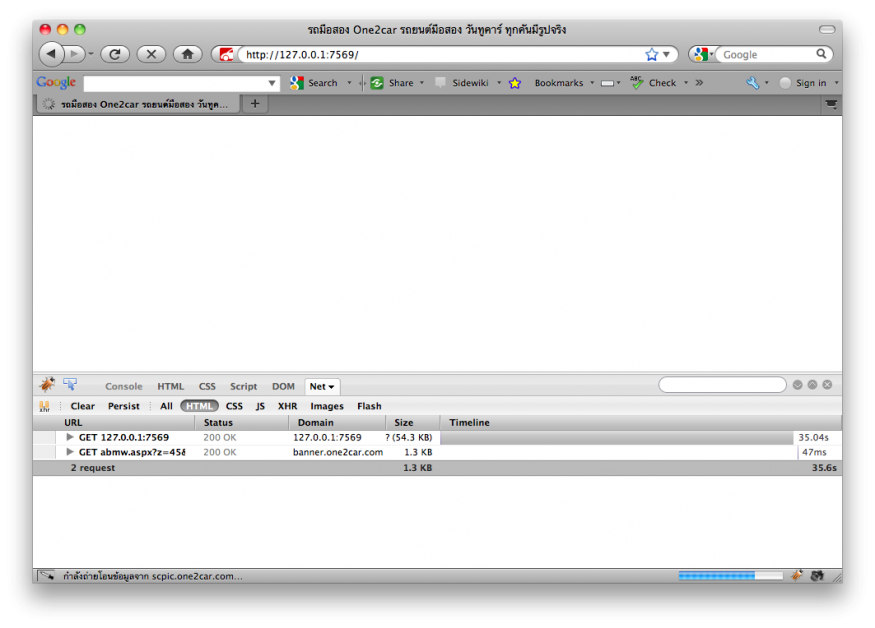Image resolution: width=875 pixels, height=628 pixels.
Task: Open the Check dropdown arrow
Action: click(686, 83)
